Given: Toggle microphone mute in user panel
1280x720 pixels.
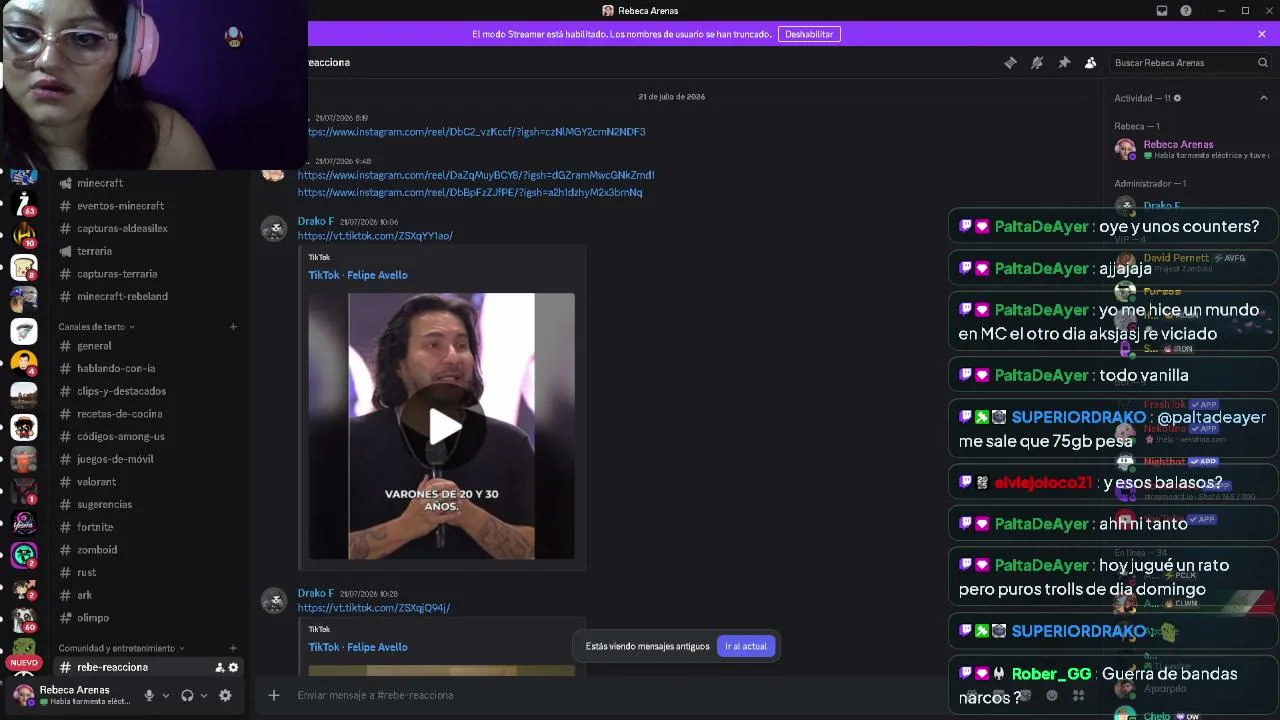Looking at the screenshot, I should tap(149, 695).
